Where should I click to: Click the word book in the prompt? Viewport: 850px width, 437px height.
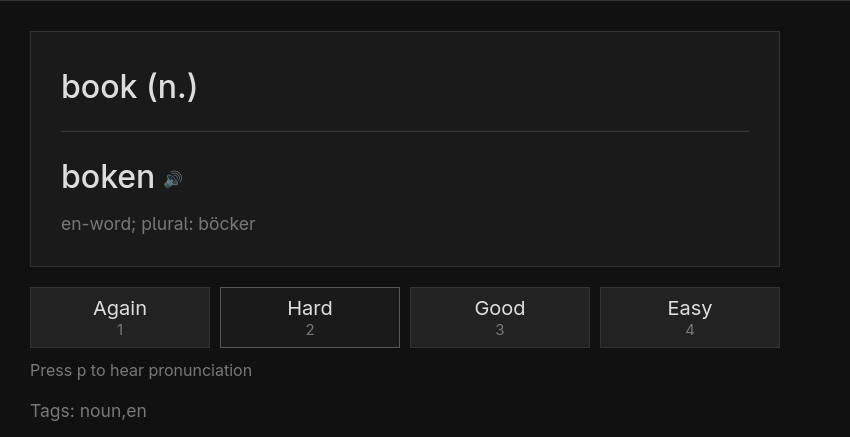click(x=99, y=87)
